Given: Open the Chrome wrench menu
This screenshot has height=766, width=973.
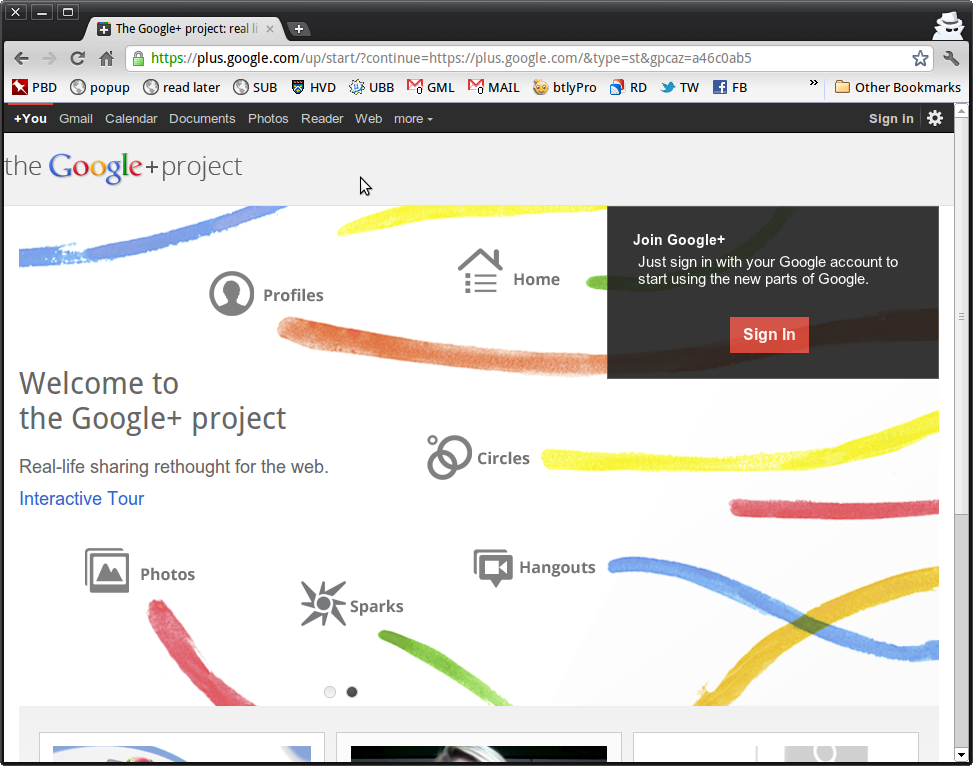Looking at the screenshot, I should click(951, 58).
